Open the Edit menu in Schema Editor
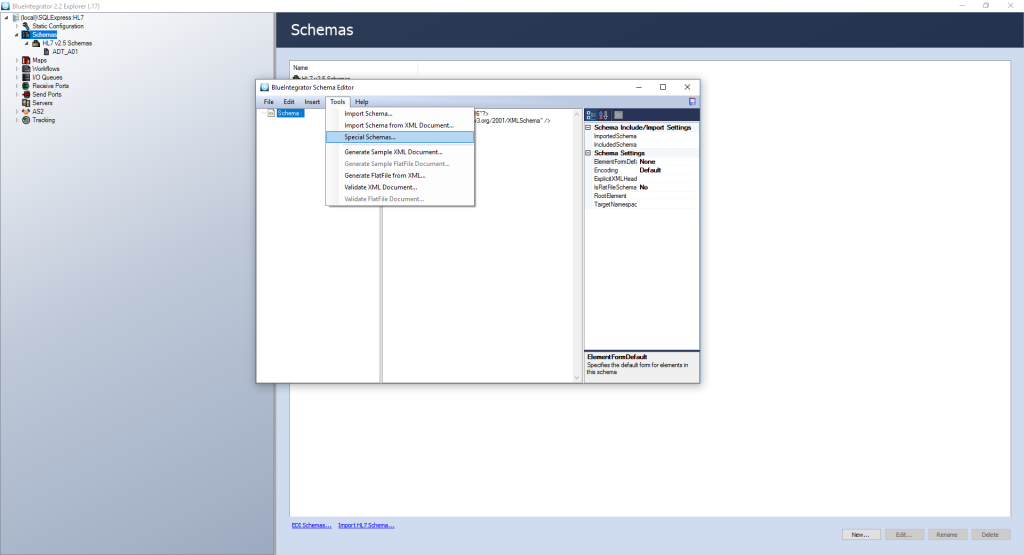1024x555 pixels. pyautogui.click(x=289, y=102)
